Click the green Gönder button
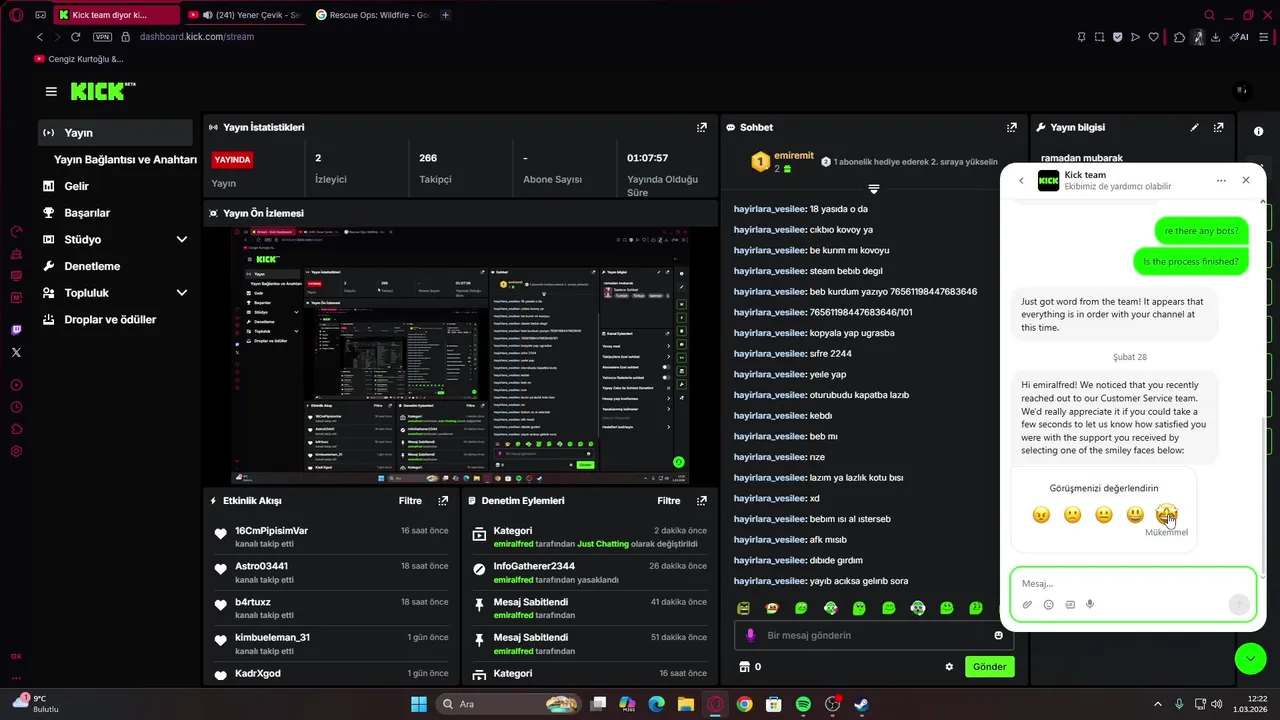This screenshot has width=1280, height=720. click(x=989, y=666)
